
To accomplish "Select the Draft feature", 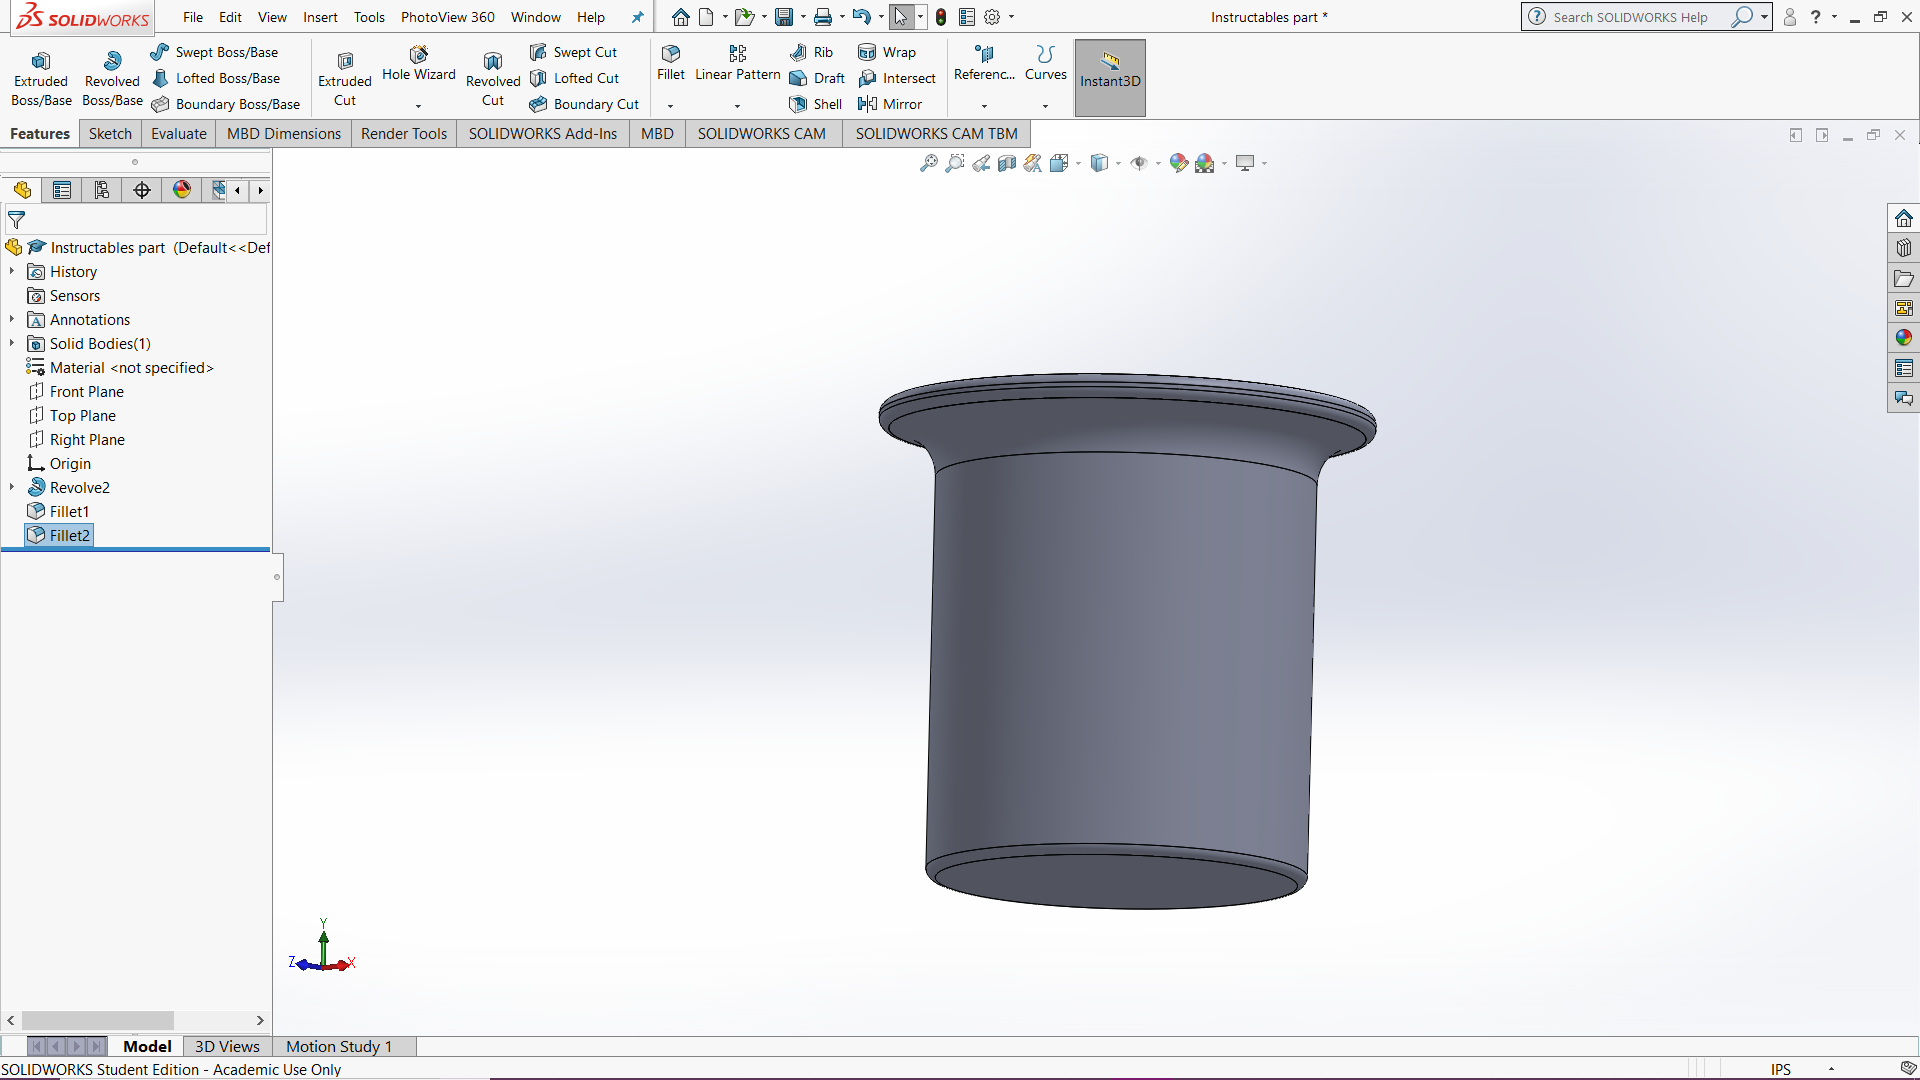I will [818, 78].
